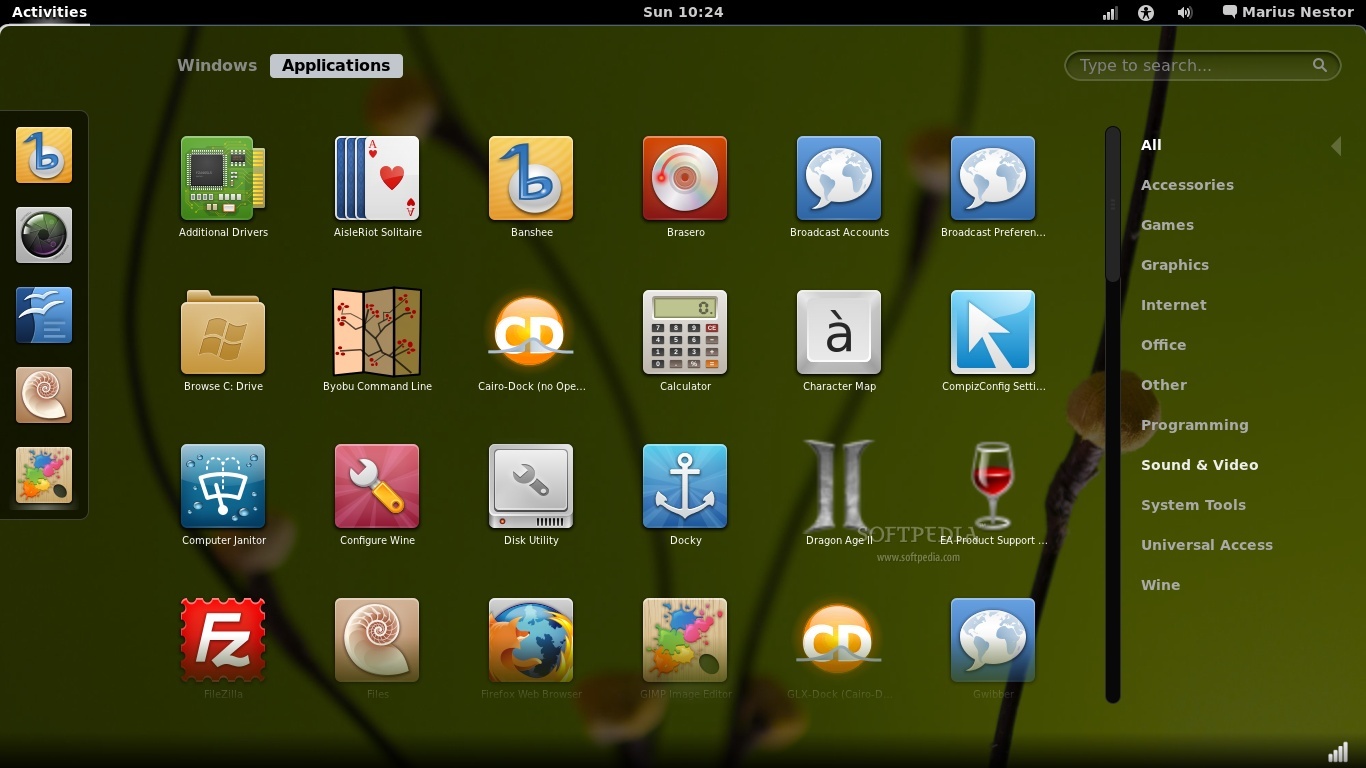Switch to the Windows tab
1366x768 pixels.
click(217, 65)
